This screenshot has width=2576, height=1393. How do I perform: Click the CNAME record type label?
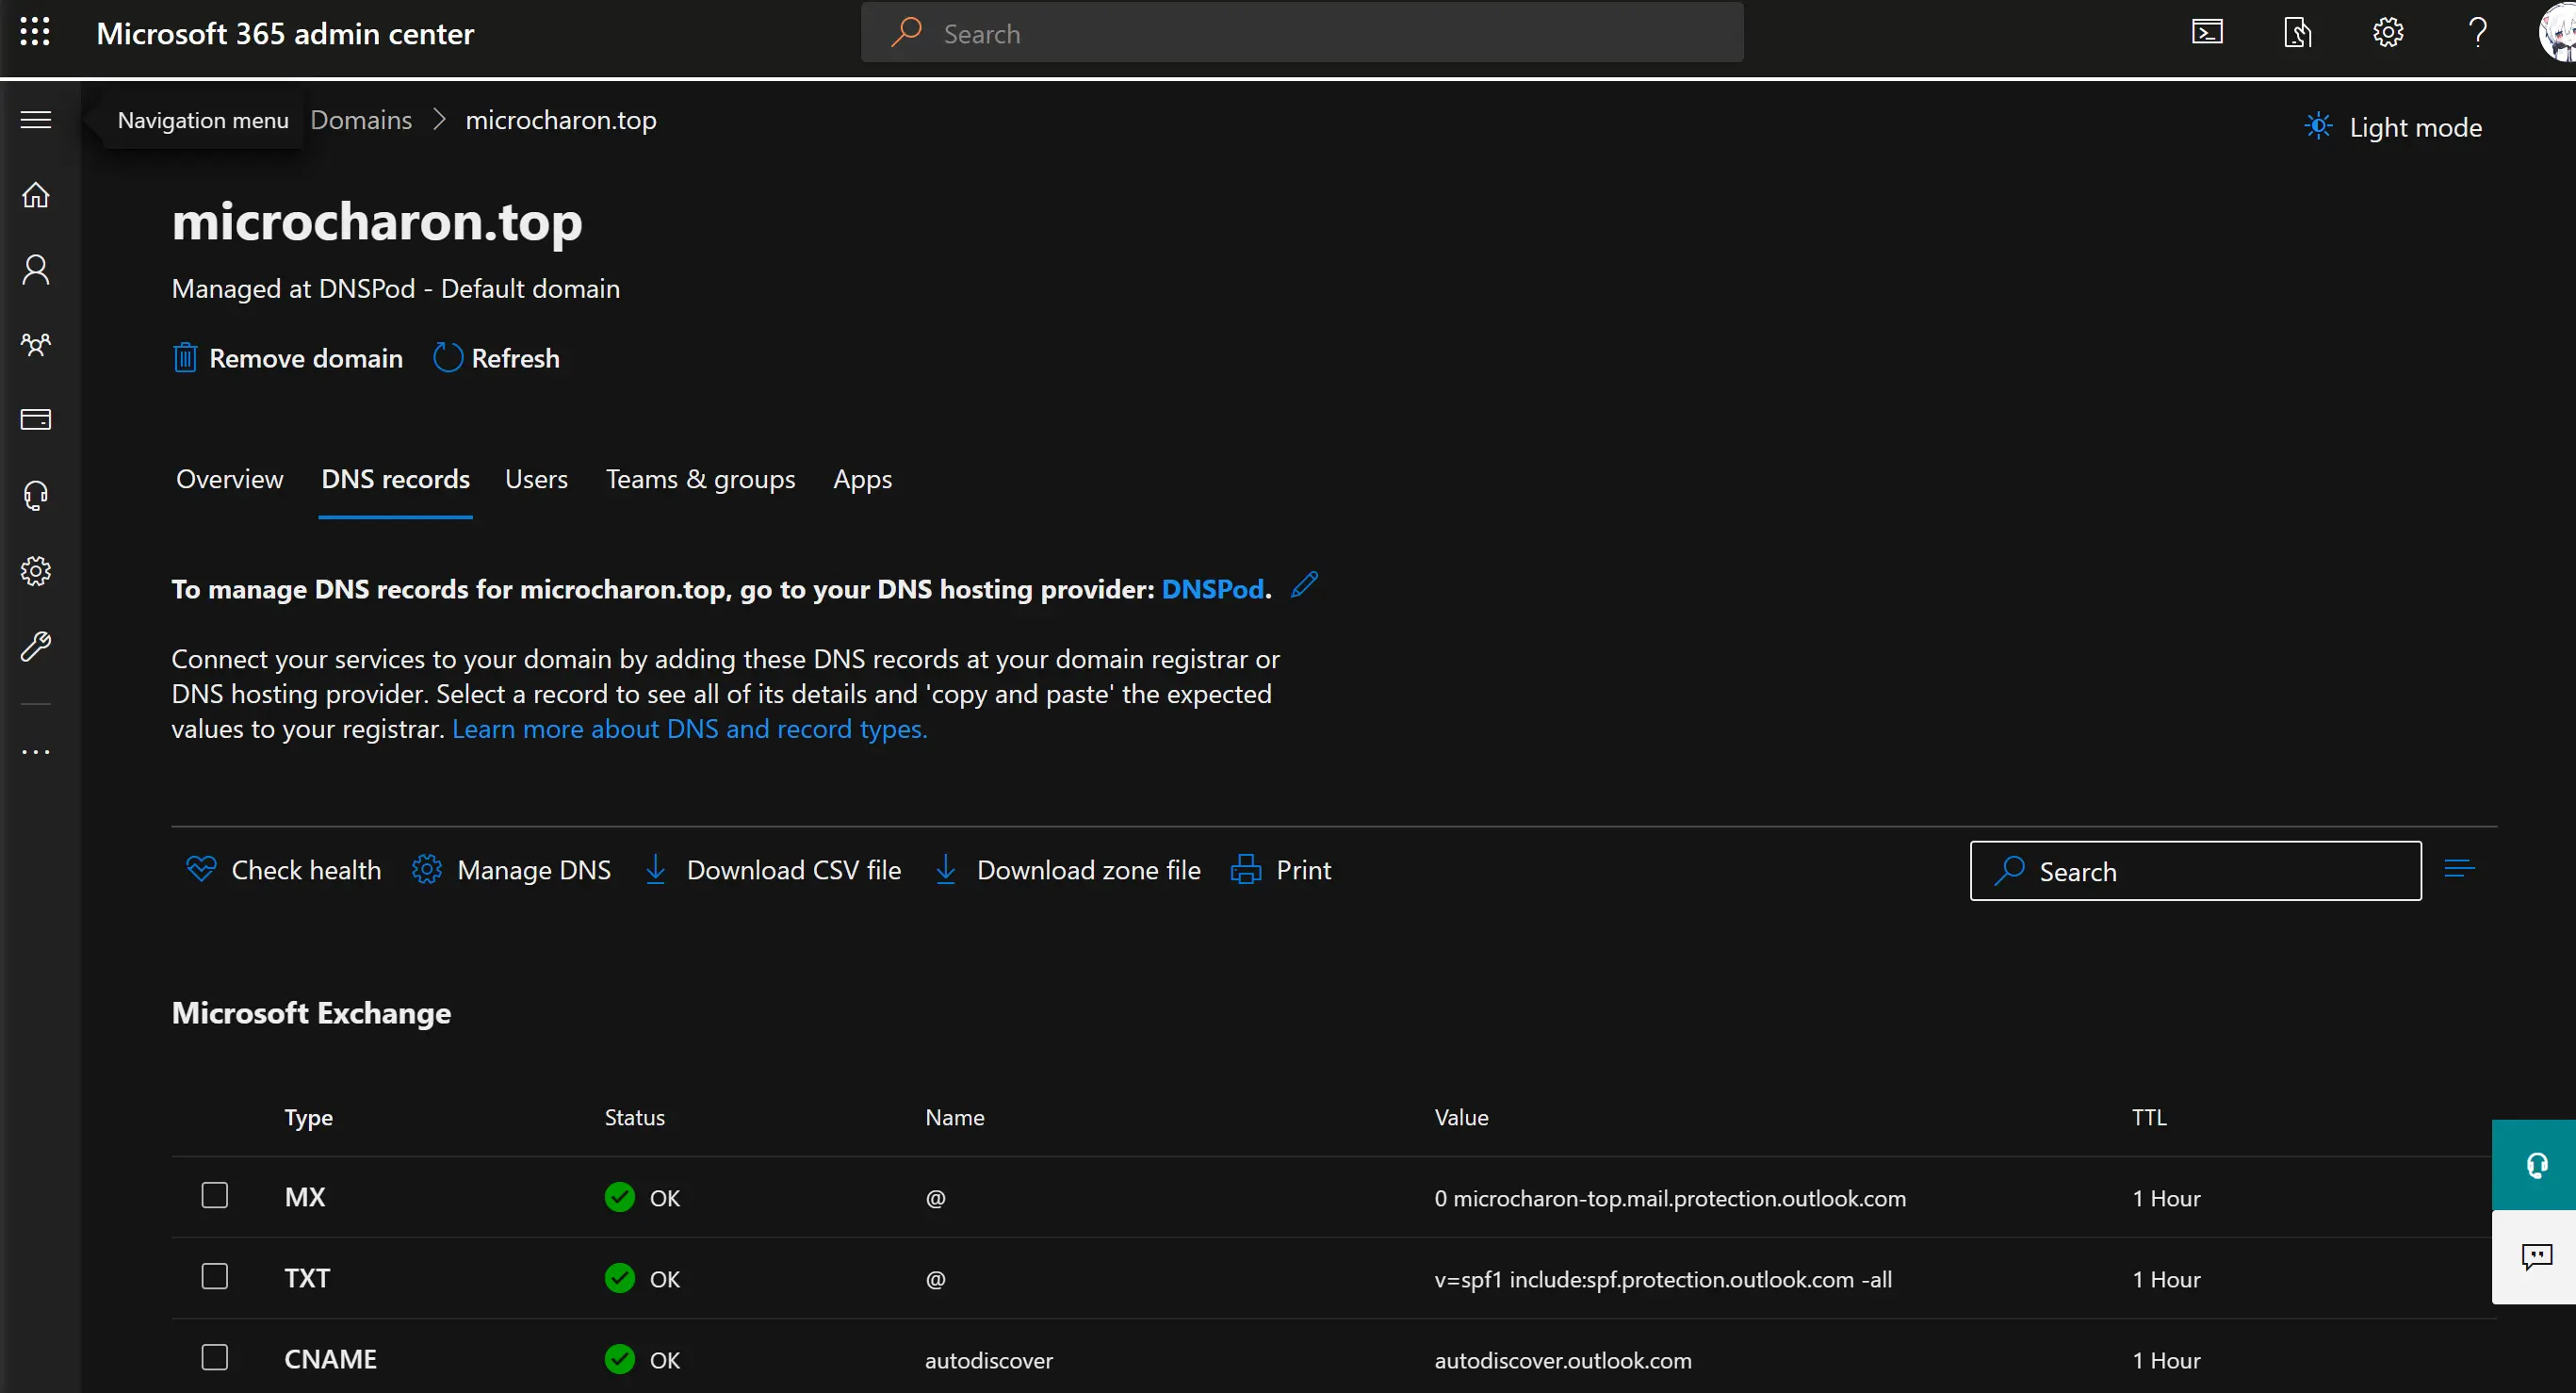pos(330,1359)
